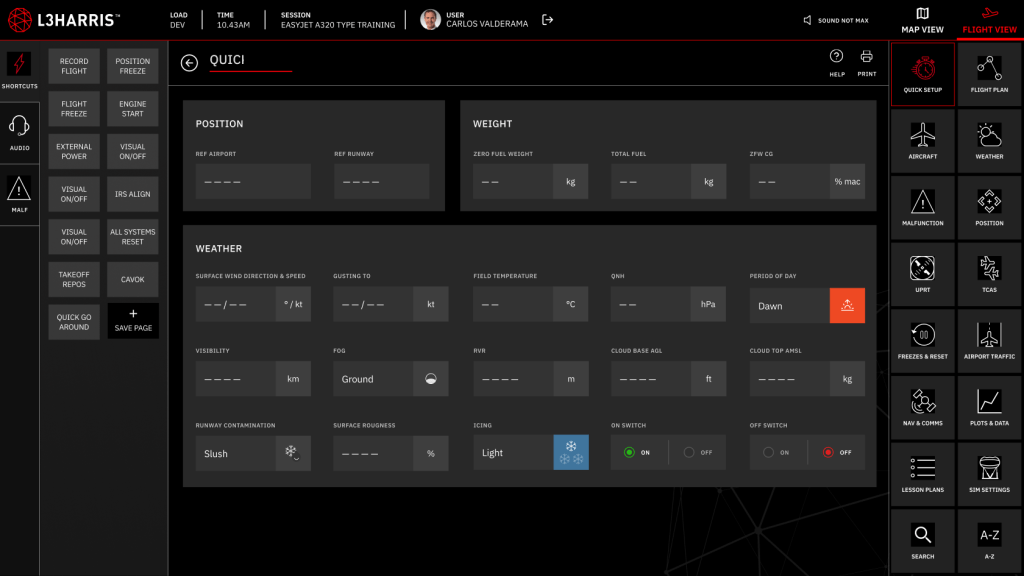1024x576 pixels.
Task: Click the Print icon
Action: tap(866, 62)
